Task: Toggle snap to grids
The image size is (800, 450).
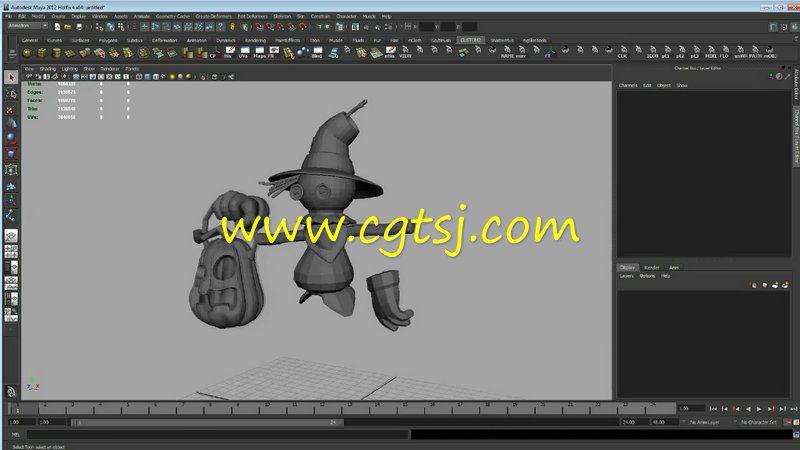Action: click(x=259, y=27)
